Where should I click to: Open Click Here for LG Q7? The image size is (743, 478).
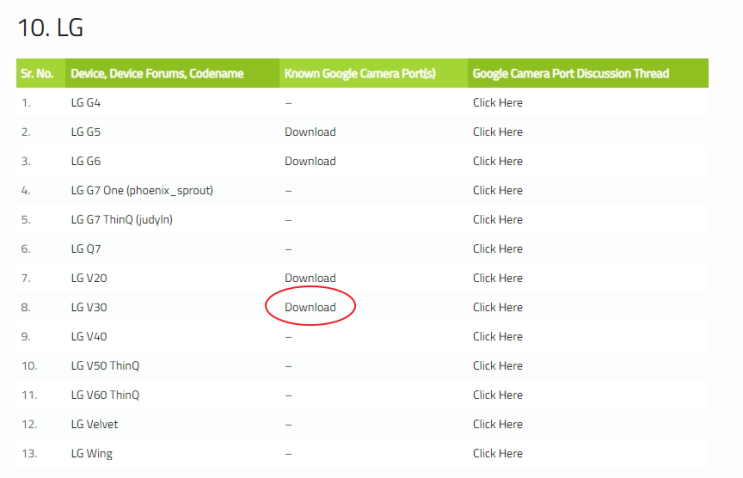498,249
